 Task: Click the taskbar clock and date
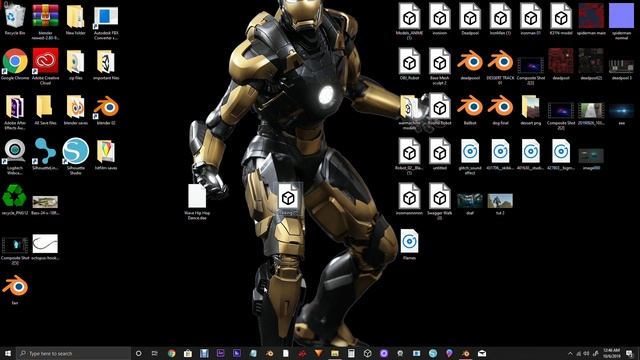(611, 353)
